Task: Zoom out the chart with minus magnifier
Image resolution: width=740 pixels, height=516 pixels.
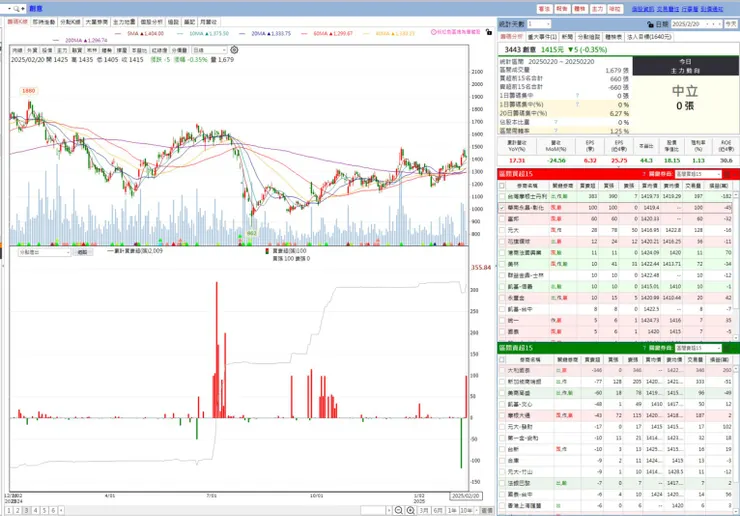Action: (399, 510)
